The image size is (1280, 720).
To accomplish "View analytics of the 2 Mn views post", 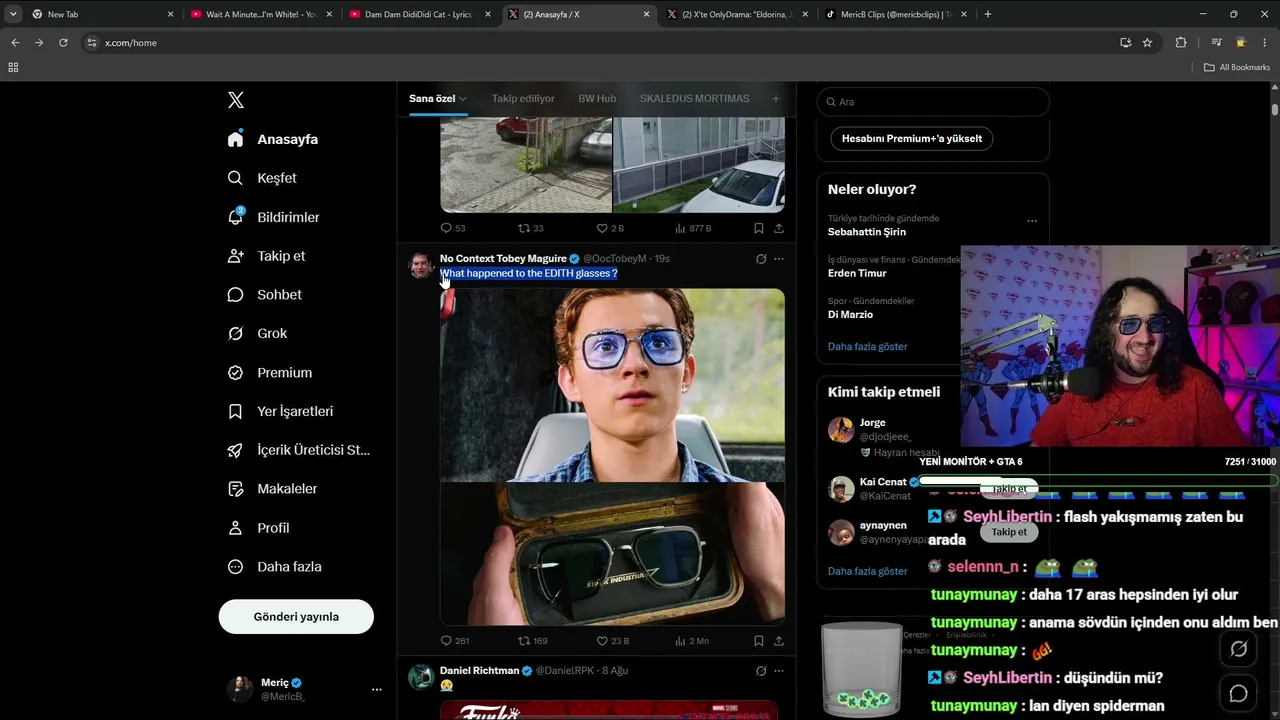I will [692, 641].
